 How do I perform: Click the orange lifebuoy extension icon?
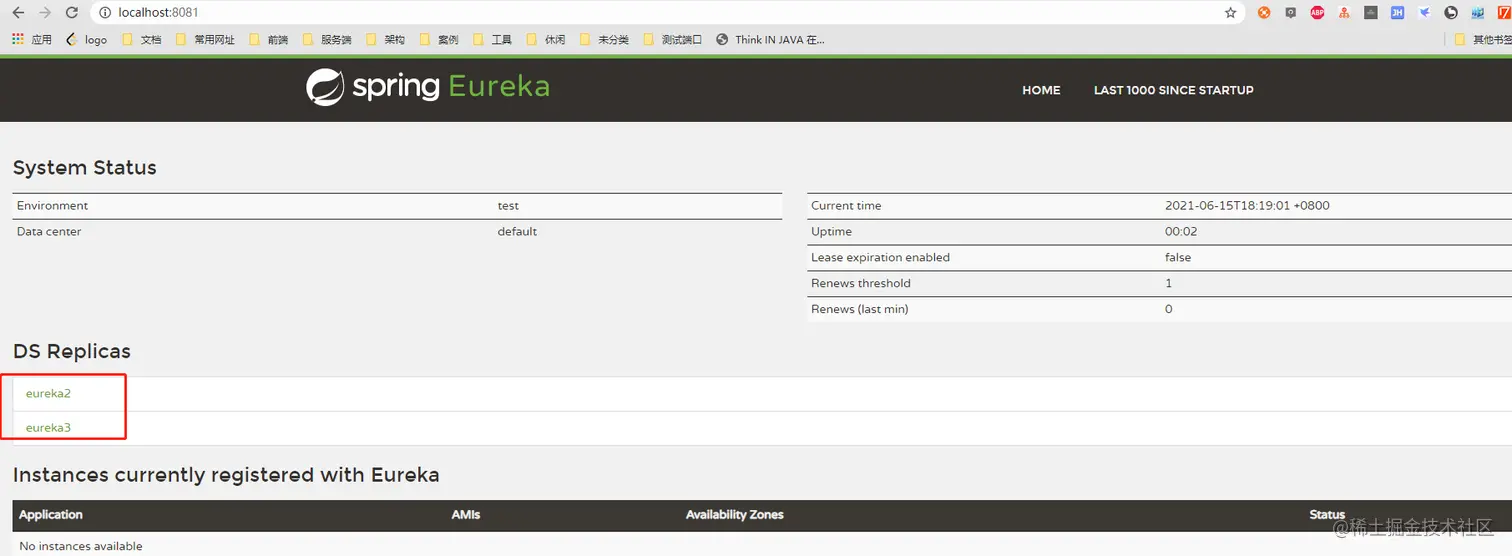pos(1264,13)
